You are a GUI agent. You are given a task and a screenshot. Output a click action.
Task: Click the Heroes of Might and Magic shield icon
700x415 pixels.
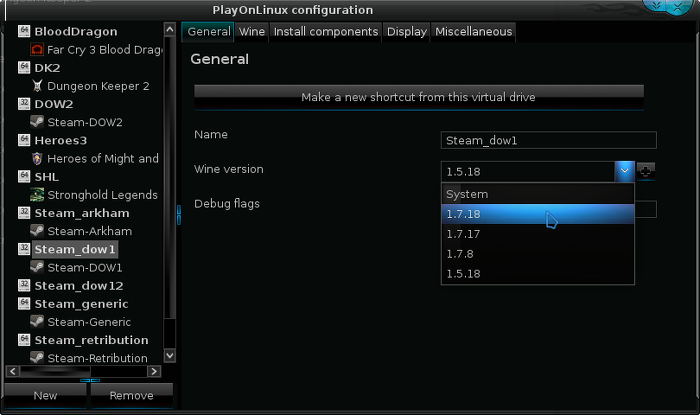click(37, 158)
